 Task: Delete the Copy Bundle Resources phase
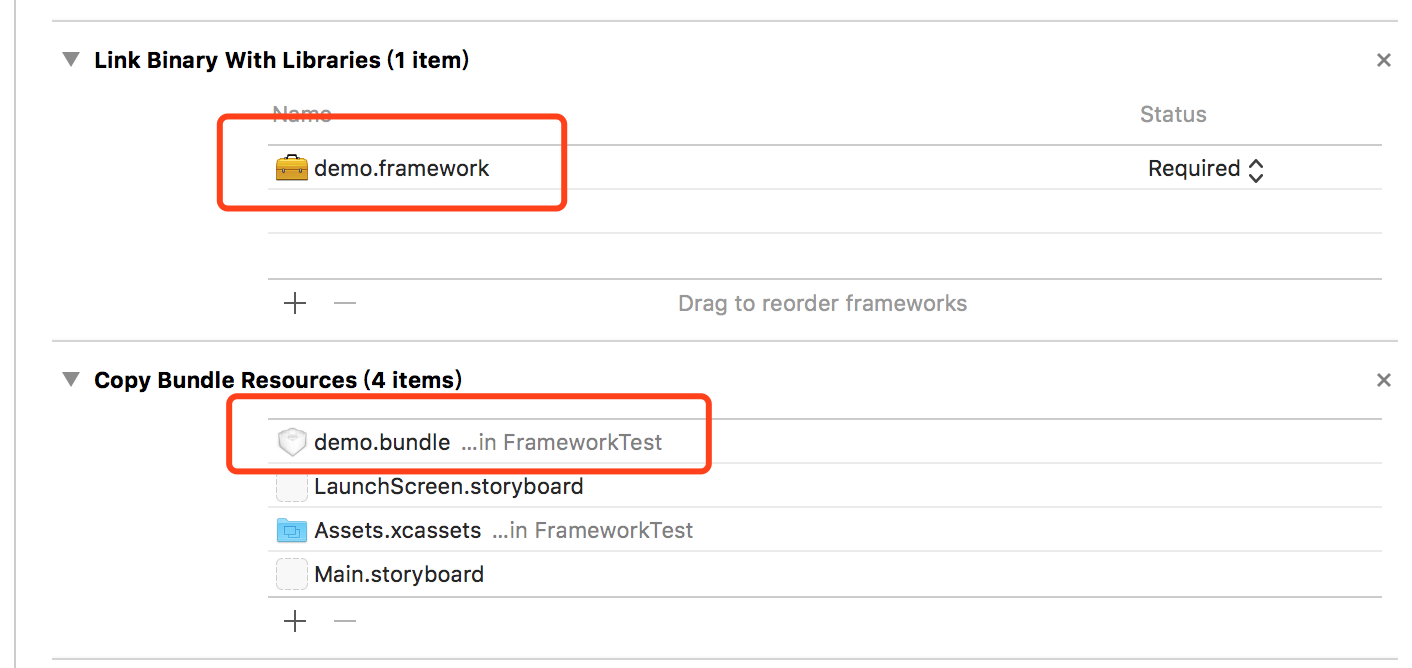point(1384,380)
